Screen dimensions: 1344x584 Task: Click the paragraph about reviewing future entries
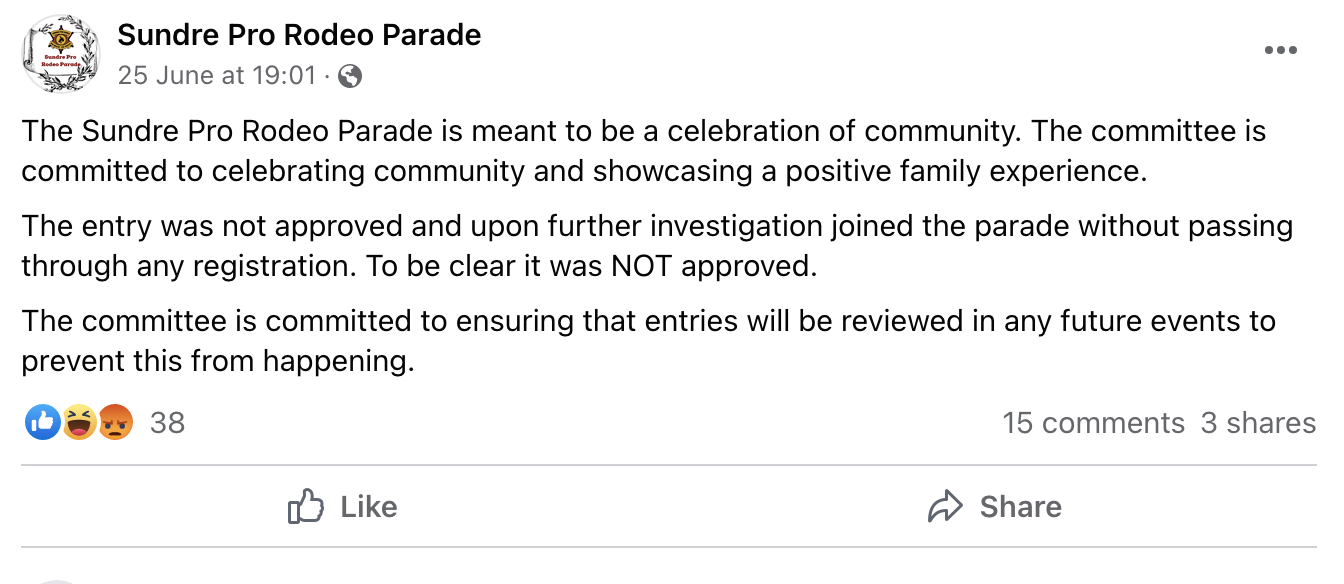(x=648, y=341)
